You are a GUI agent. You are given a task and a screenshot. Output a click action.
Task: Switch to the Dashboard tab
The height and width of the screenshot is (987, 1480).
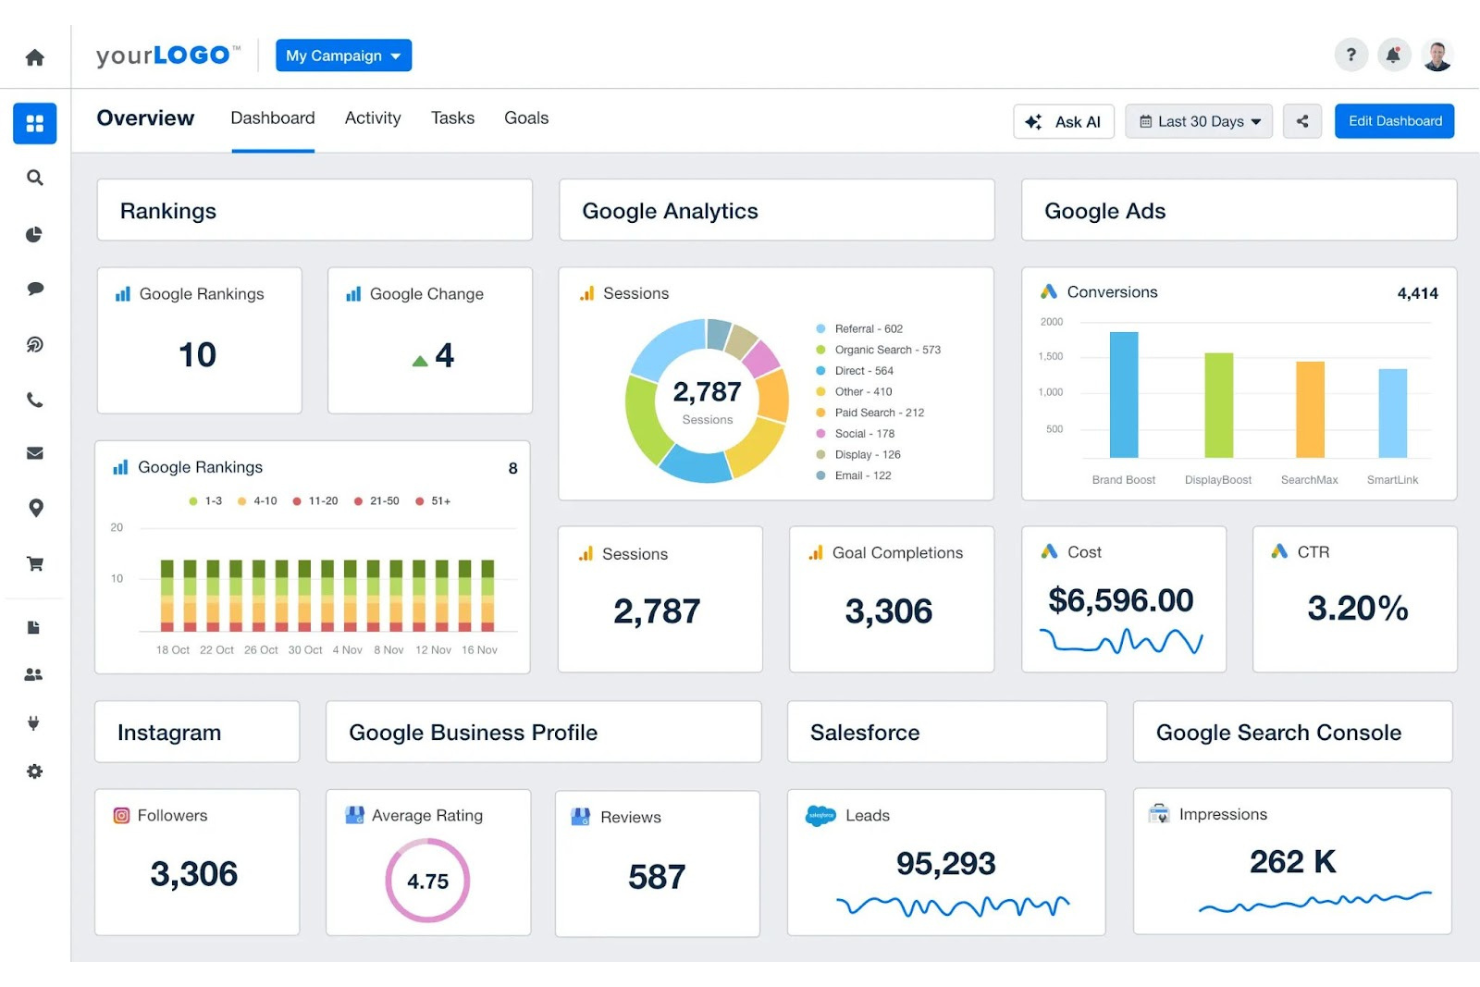(273, 118)
